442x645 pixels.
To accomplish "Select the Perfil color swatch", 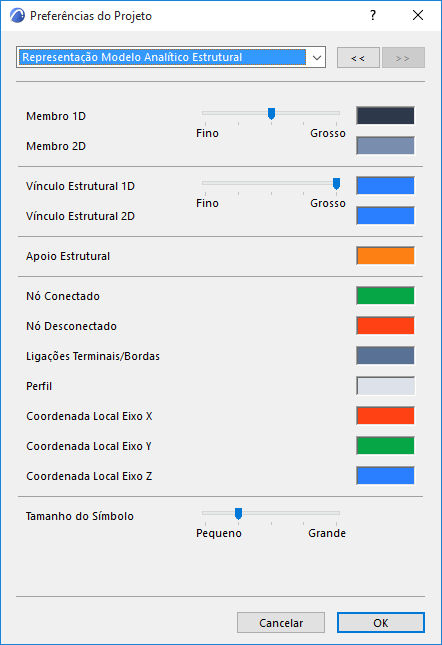I will [385, 386].
